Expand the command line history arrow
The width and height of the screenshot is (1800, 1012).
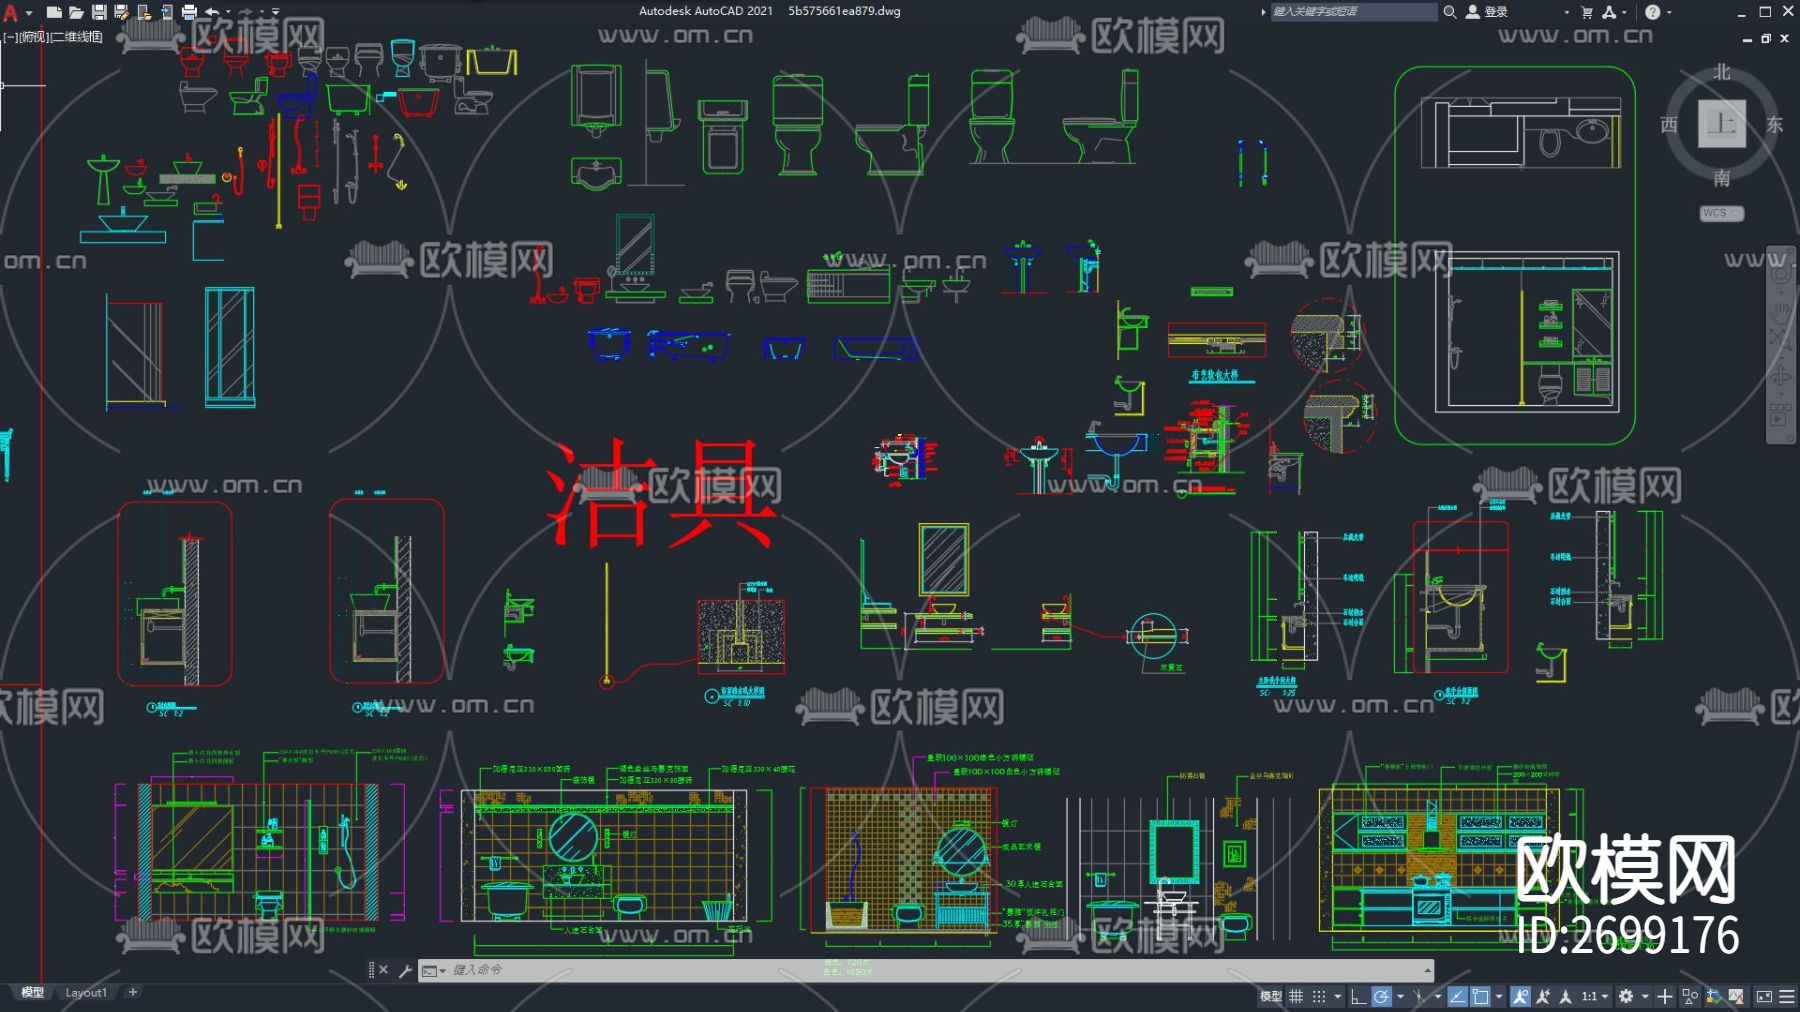1427,970
